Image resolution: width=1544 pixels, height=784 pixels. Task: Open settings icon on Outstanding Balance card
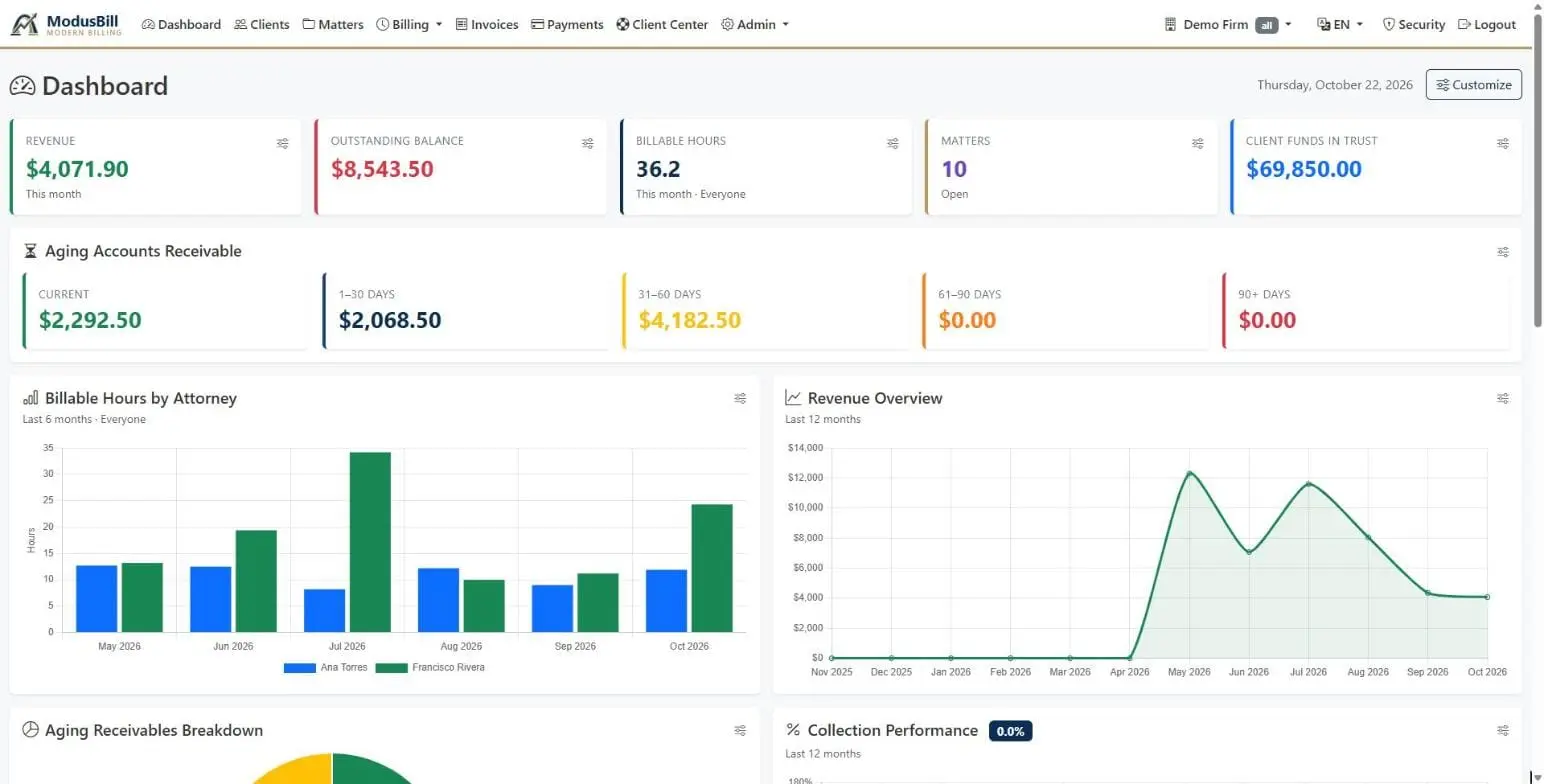588,144
